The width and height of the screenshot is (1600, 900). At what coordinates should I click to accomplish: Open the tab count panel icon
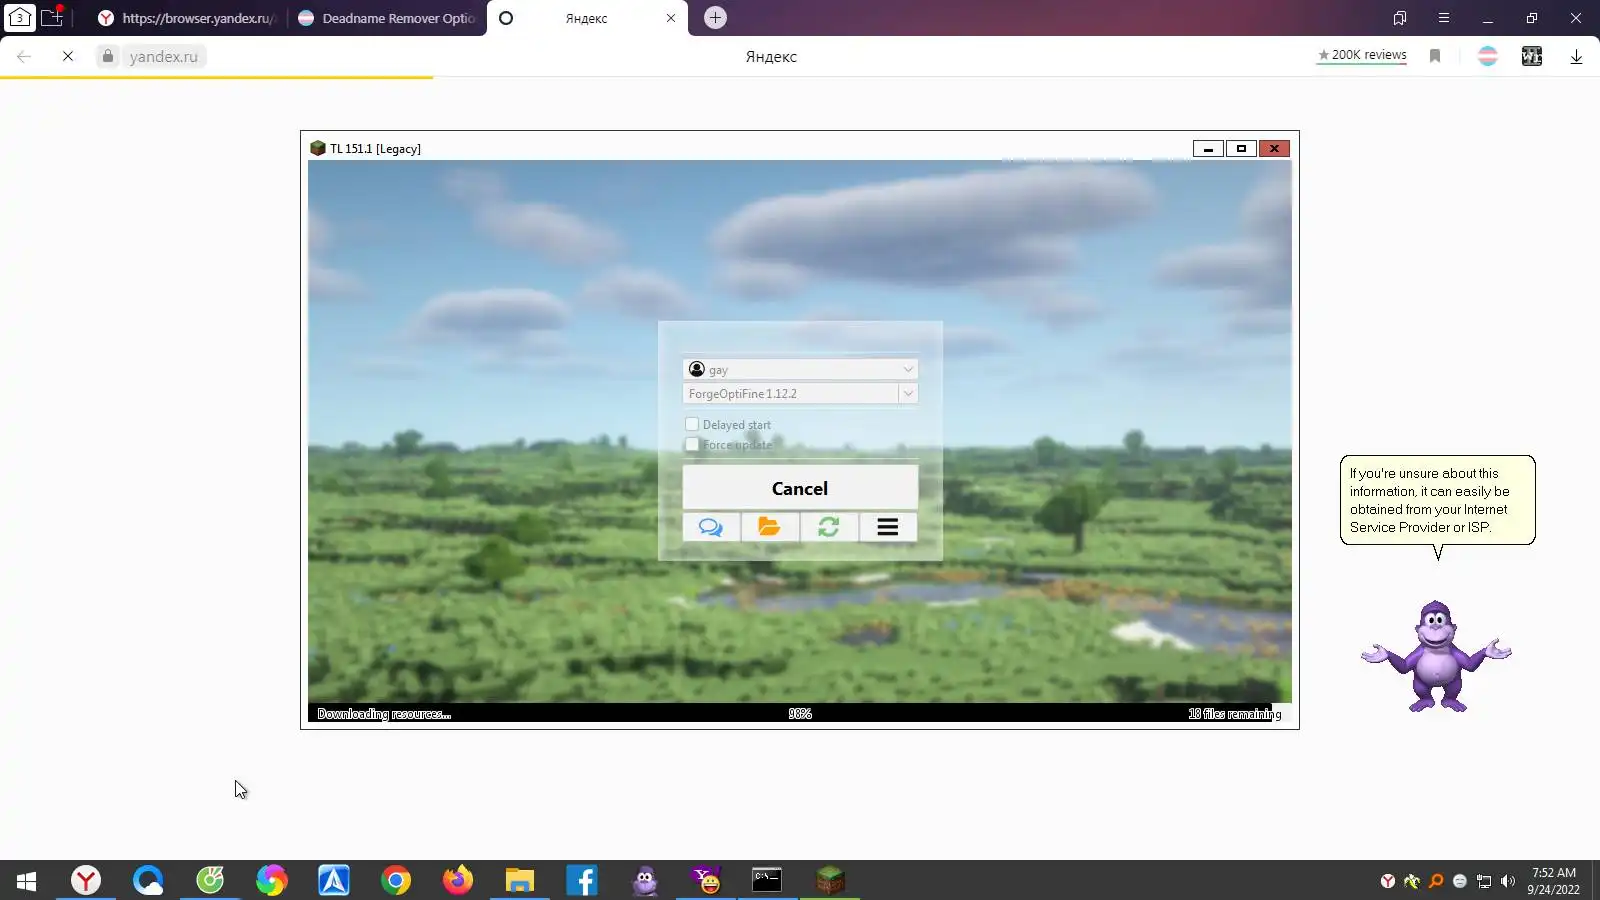pos(20,17)
